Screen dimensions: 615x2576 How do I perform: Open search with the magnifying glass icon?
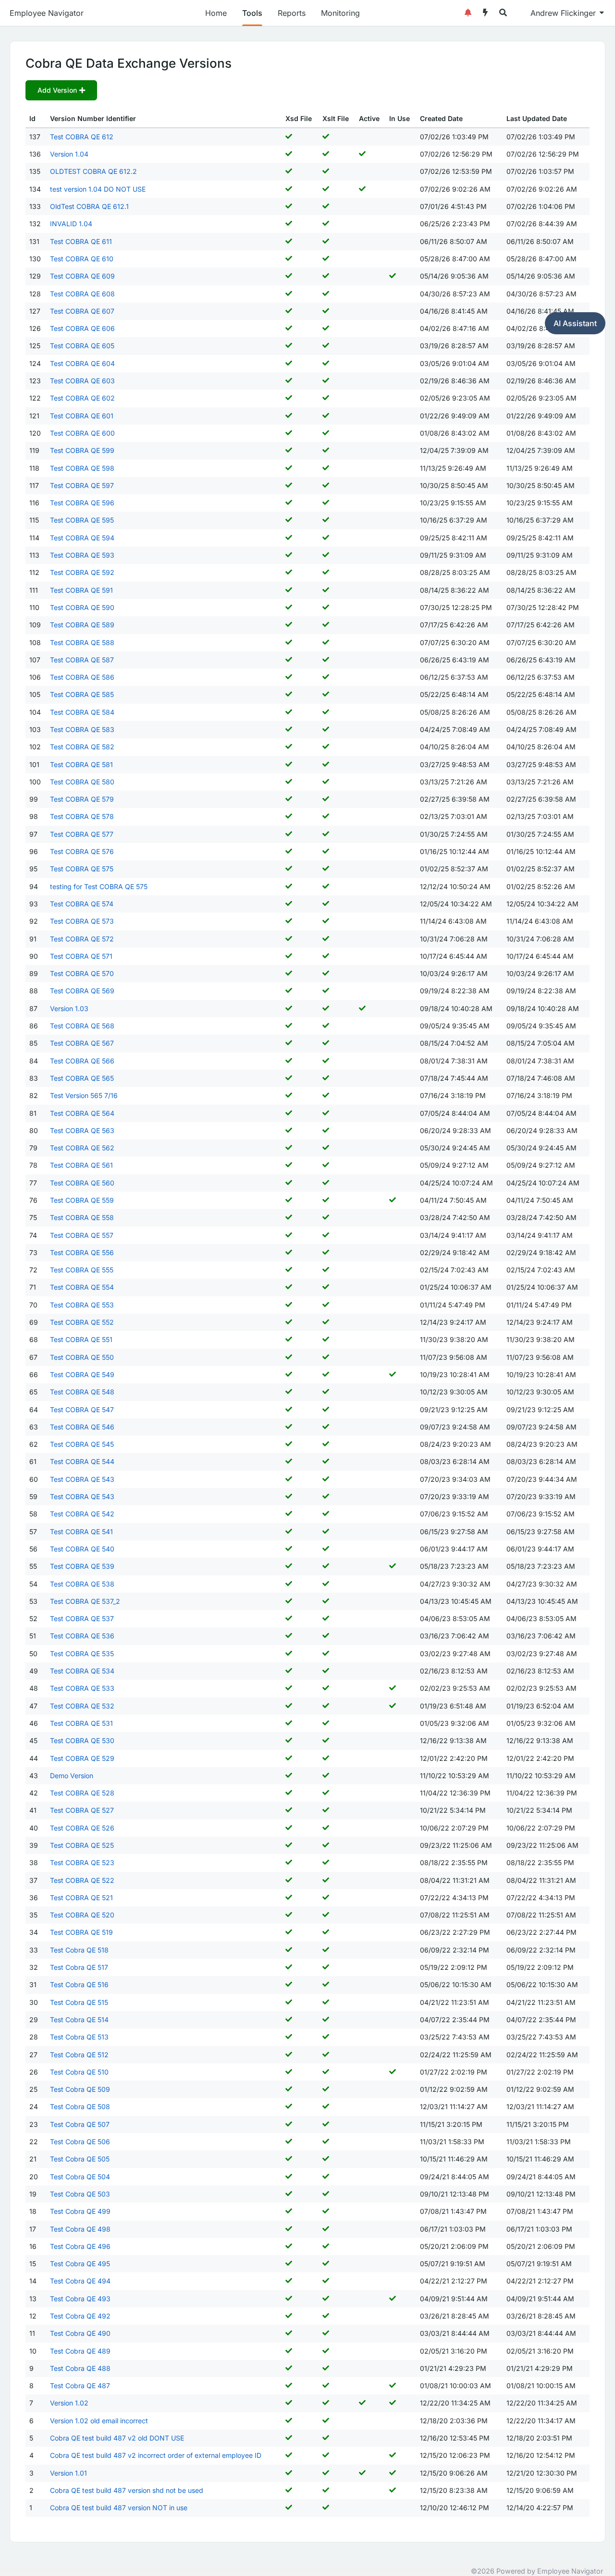click(x=503, y=13)
